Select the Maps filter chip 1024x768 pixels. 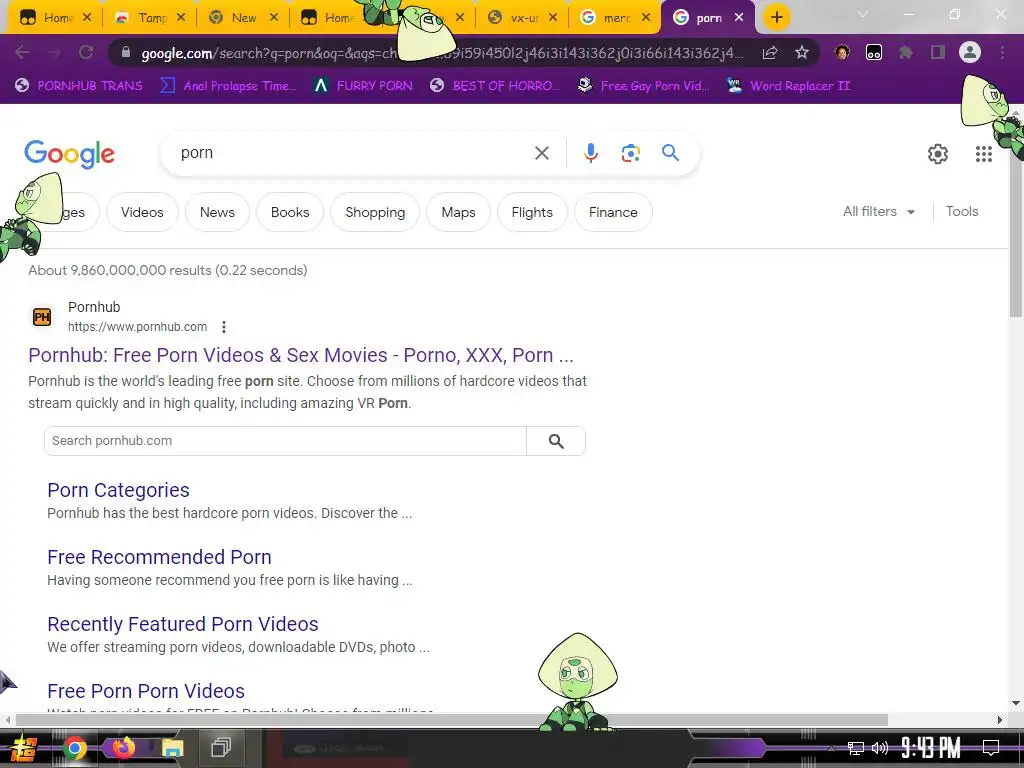(x=458, y=212)
